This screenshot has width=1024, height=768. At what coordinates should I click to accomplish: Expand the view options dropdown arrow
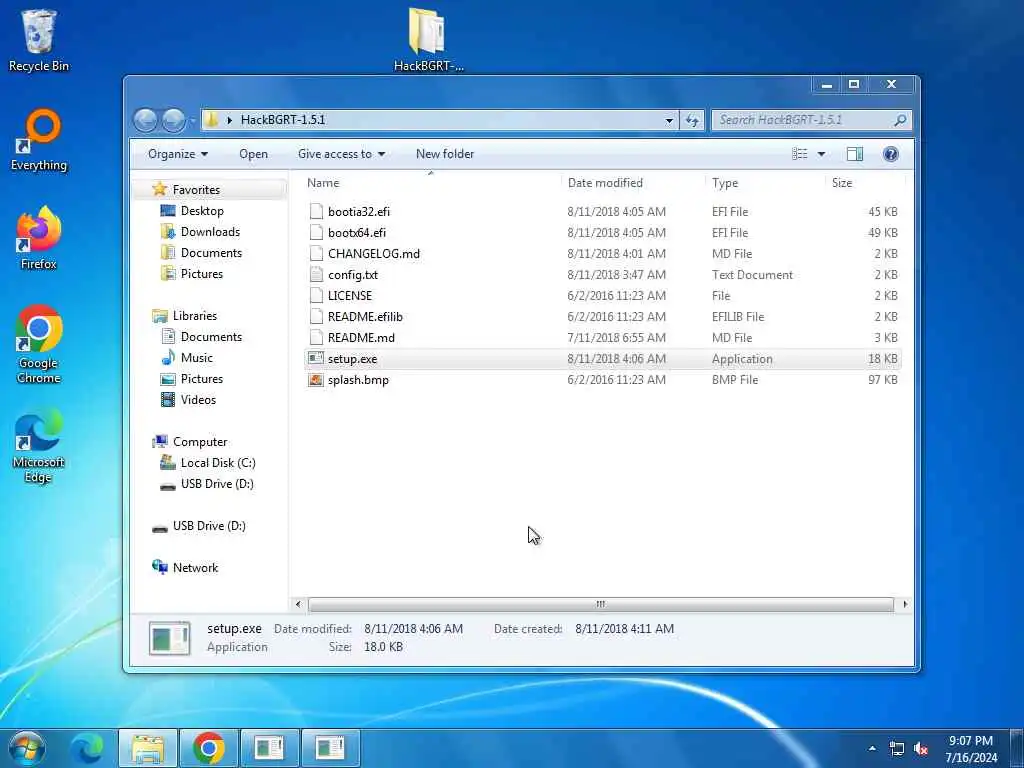tap(822, 154)
